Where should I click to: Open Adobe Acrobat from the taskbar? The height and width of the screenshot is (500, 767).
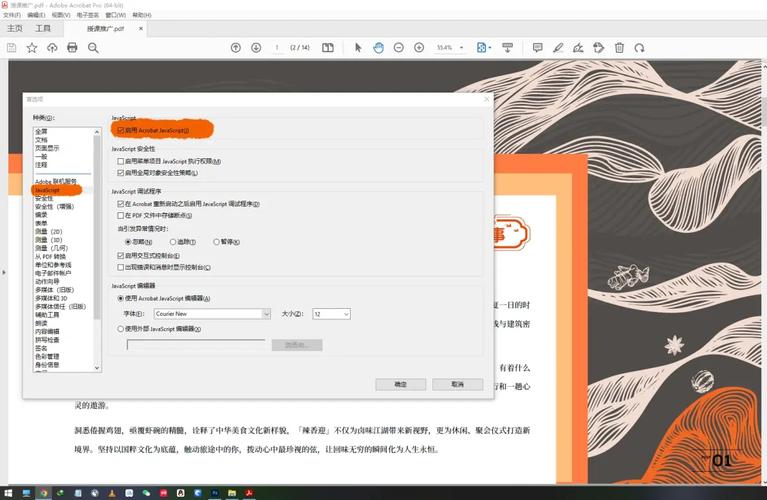pos(249,493)
